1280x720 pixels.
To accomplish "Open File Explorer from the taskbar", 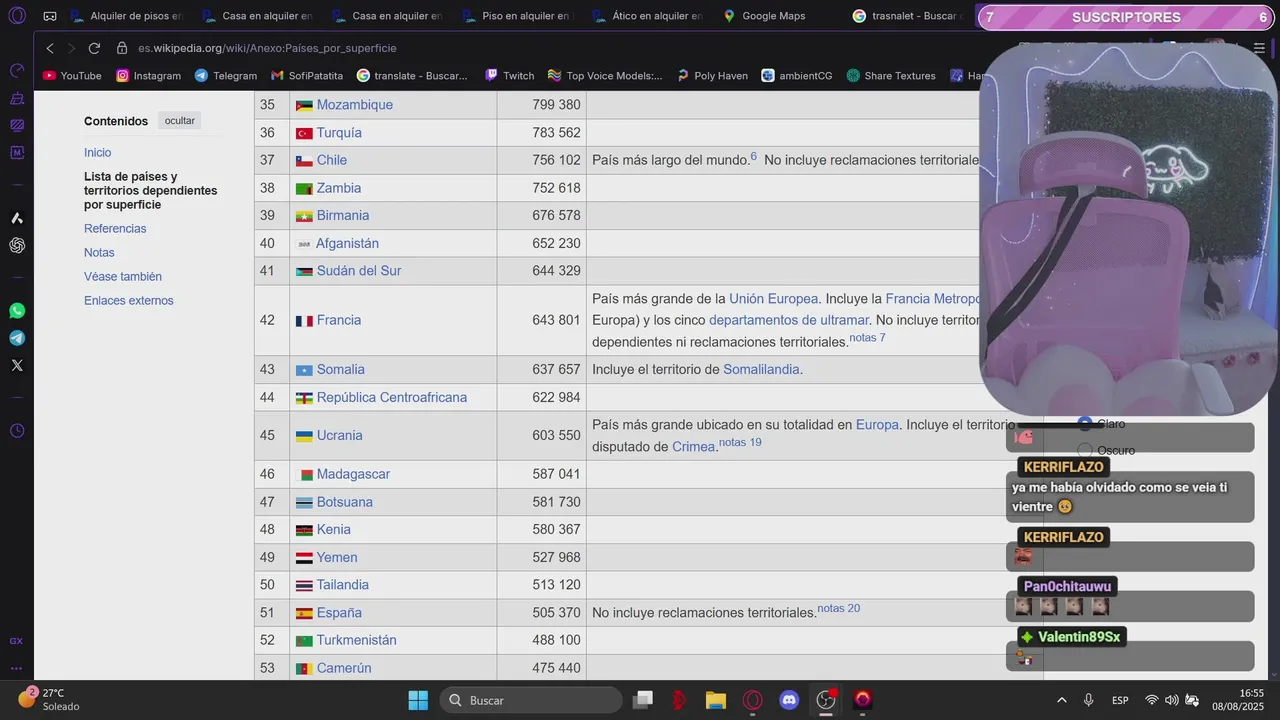I will tap(715, 700).
